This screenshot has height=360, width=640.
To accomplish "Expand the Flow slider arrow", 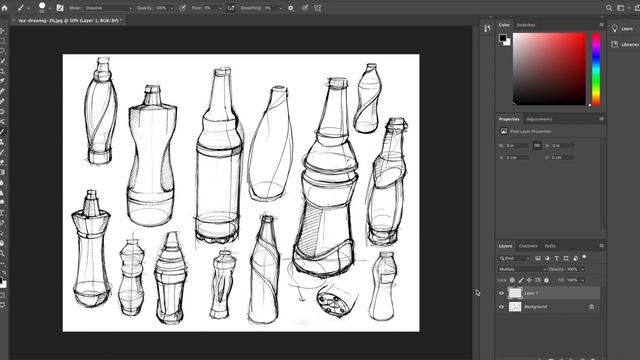I will coord(220,8).
